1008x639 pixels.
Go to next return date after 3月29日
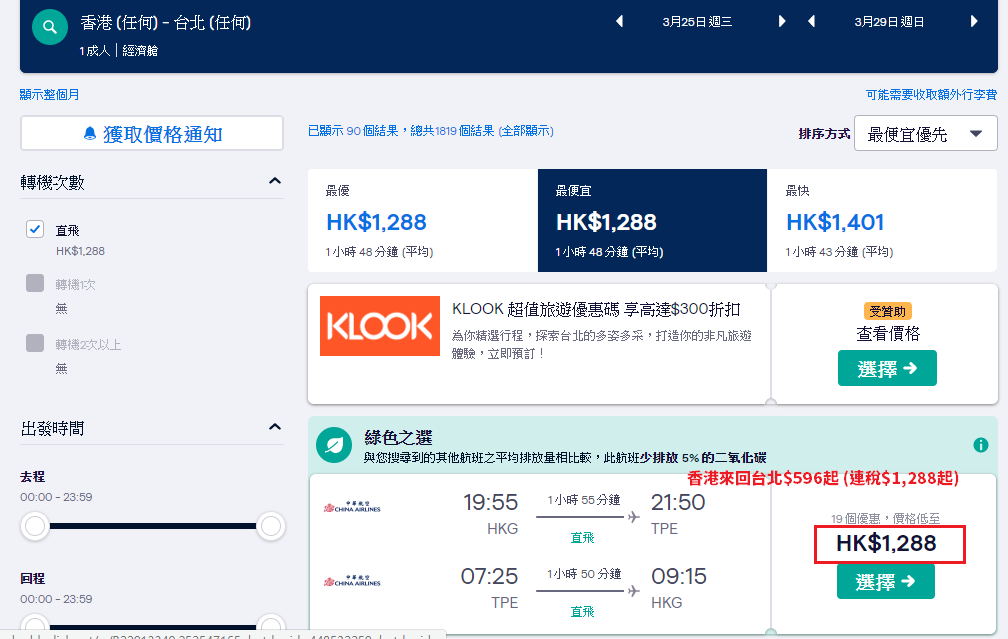pos(974,21)
